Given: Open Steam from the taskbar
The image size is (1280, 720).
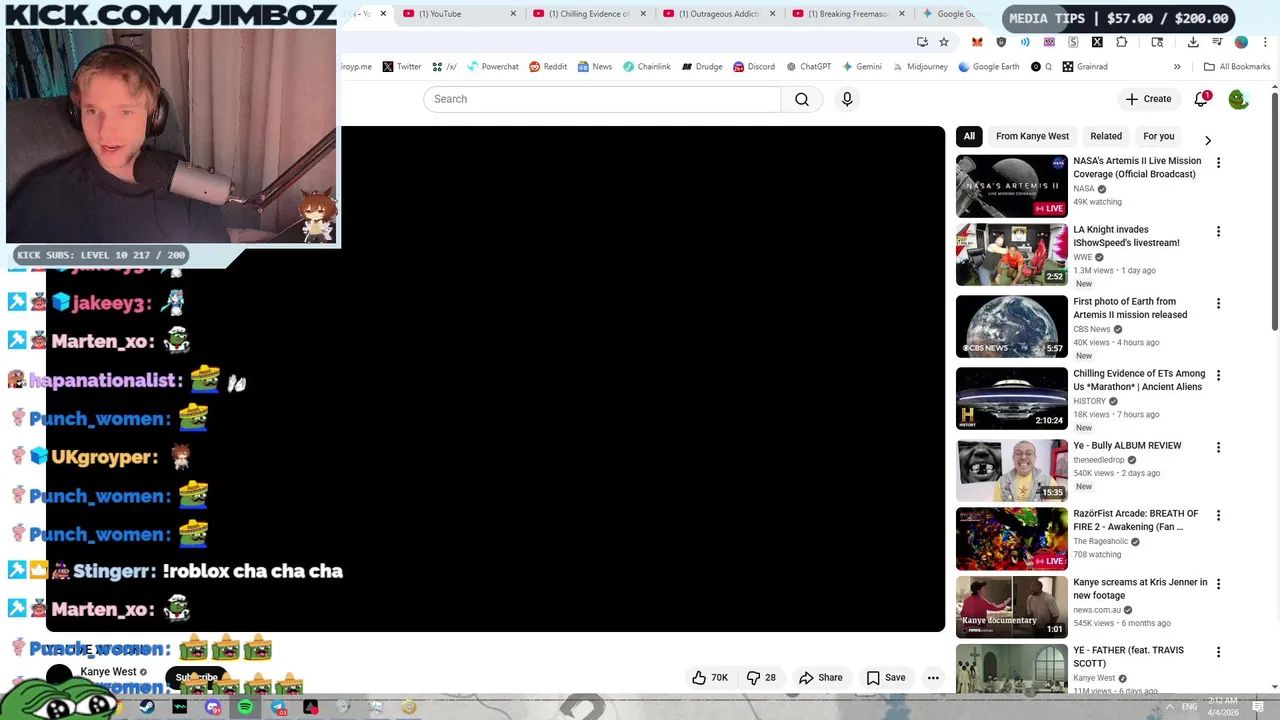Looking at the screenshot, I should 147,707.
